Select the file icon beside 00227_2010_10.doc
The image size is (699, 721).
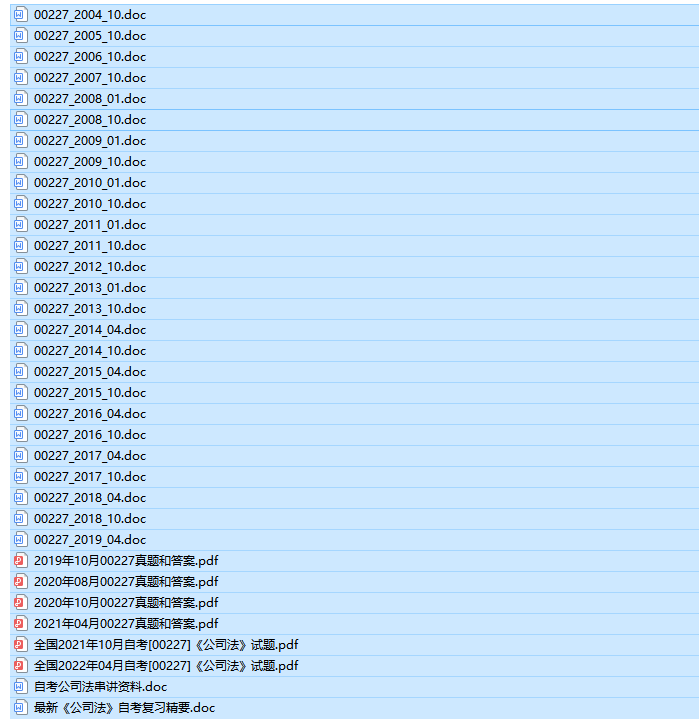20,204
